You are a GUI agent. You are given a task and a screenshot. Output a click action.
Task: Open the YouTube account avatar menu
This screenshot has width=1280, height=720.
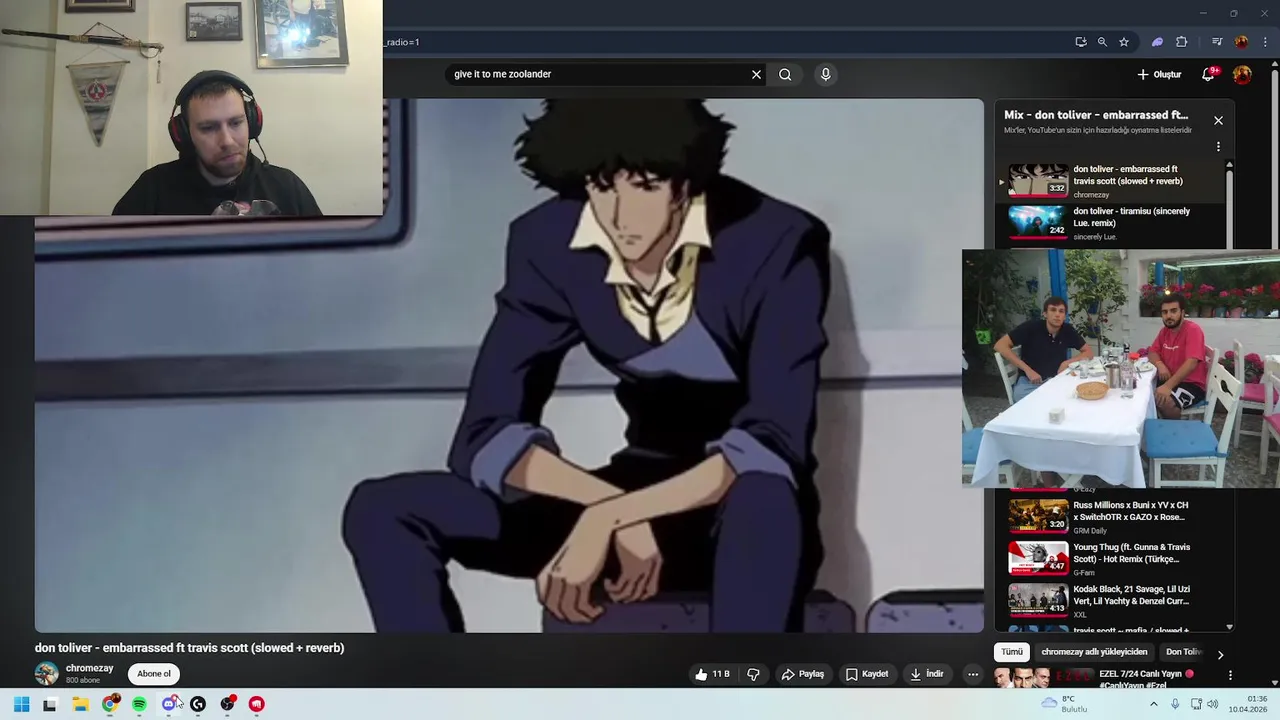pos(1242,74)
